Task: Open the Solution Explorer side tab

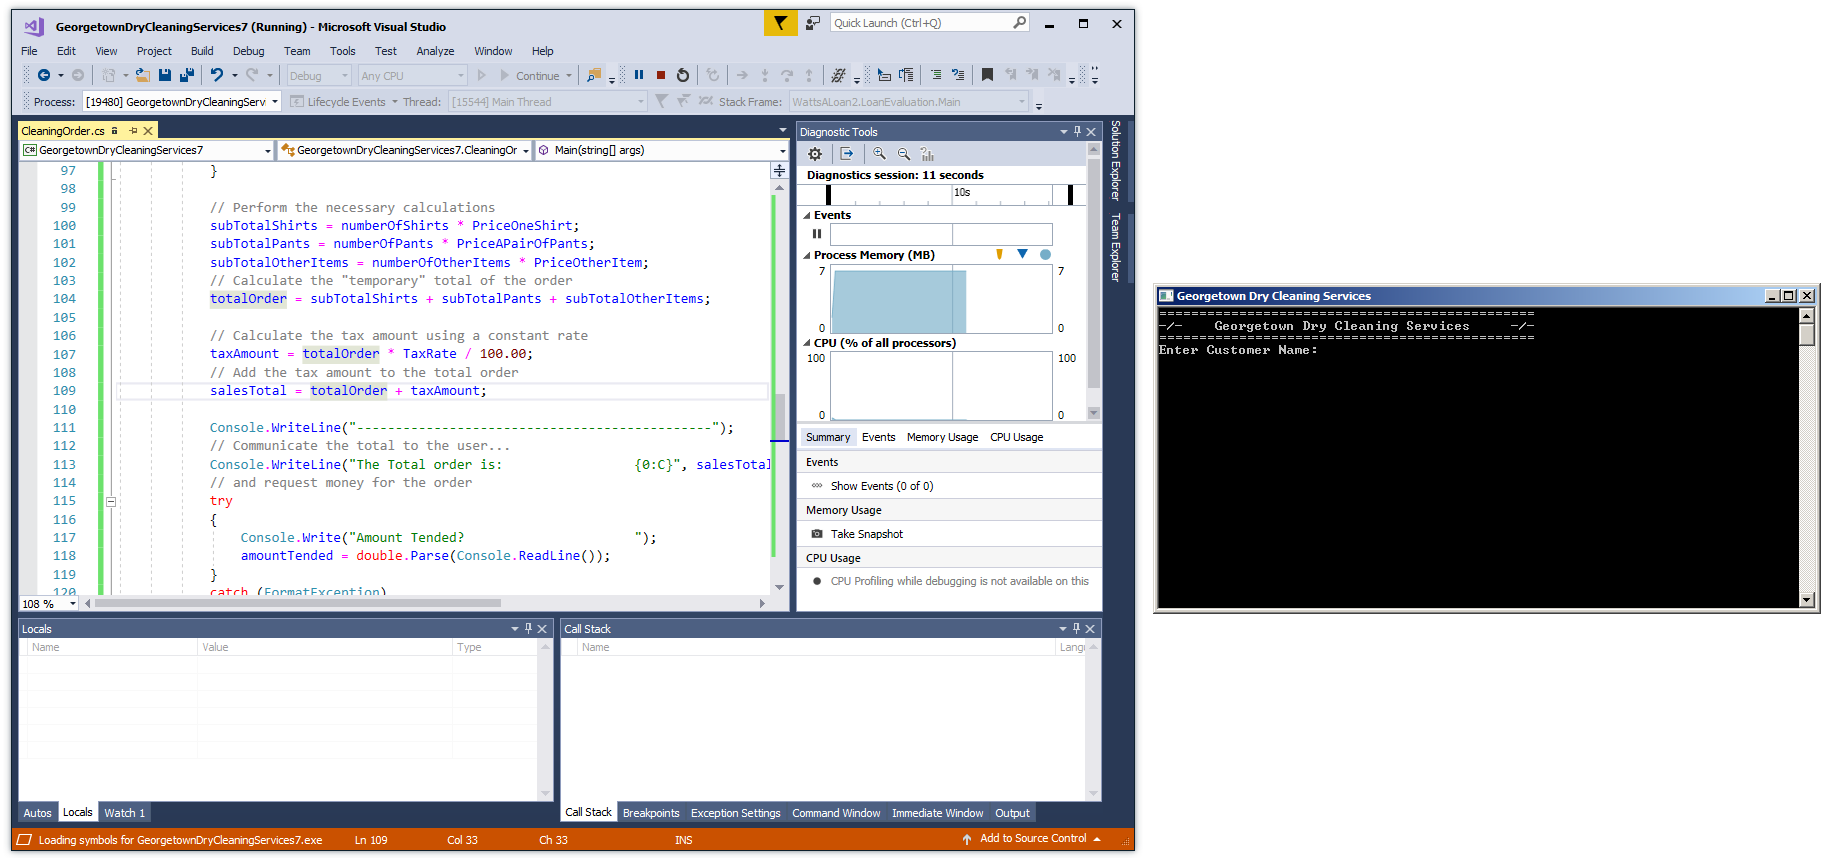Action: coord(1116,161)
